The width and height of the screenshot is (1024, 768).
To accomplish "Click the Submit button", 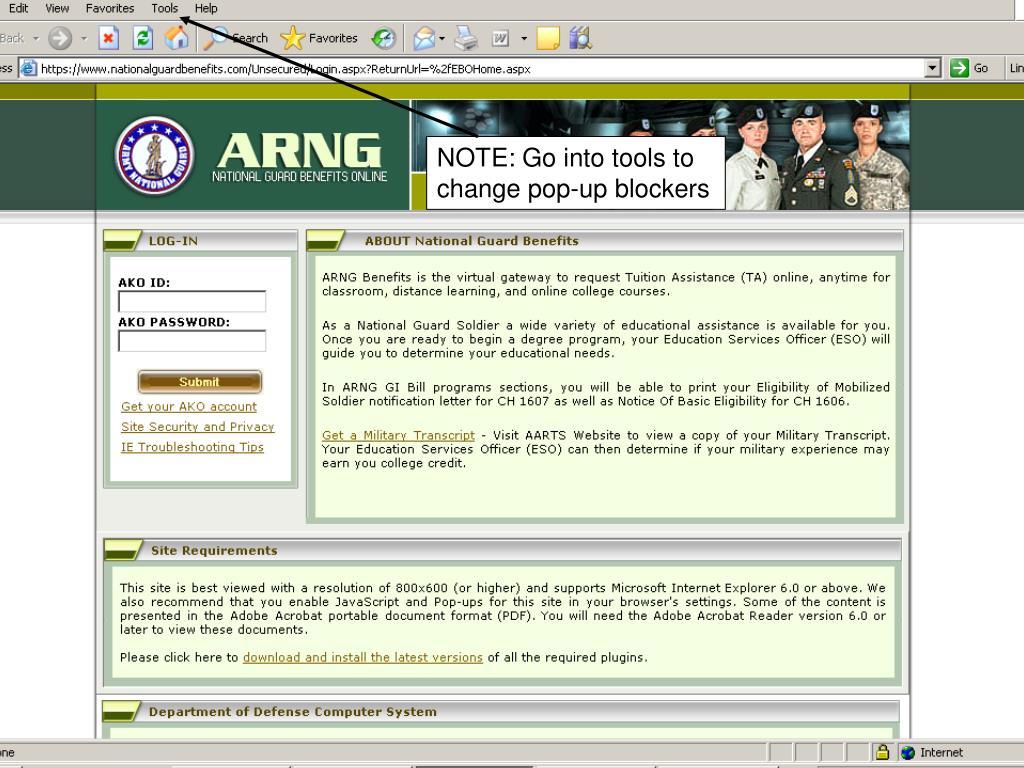I will pos(200,381).
